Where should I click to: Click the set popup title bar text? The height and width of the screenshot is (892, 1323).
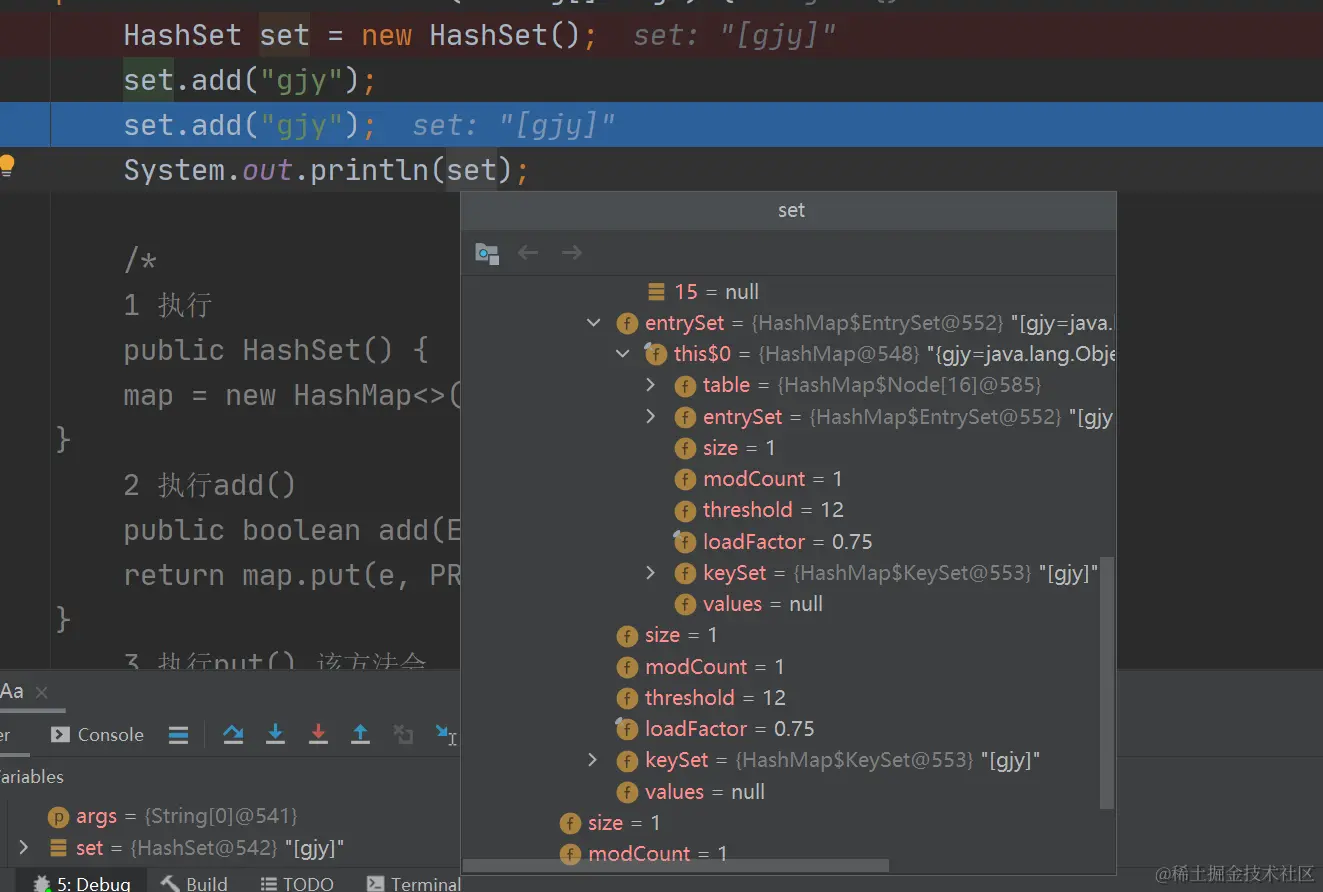(x=791, y=210)
